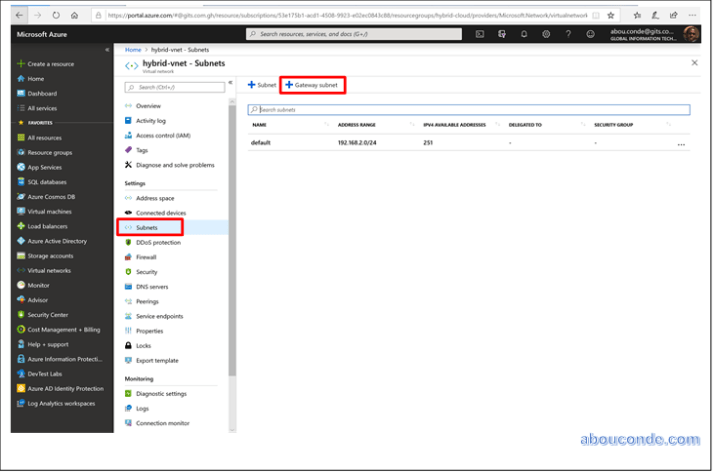Screen dimensions: 714x472
Task: Select Subnets in the resource menu
Action: coord(147,228)
